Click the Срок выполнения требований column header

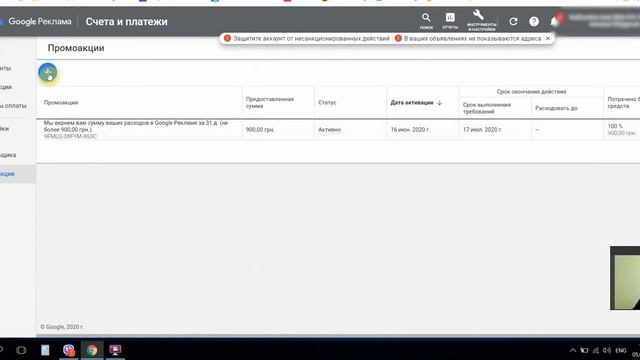487,108
